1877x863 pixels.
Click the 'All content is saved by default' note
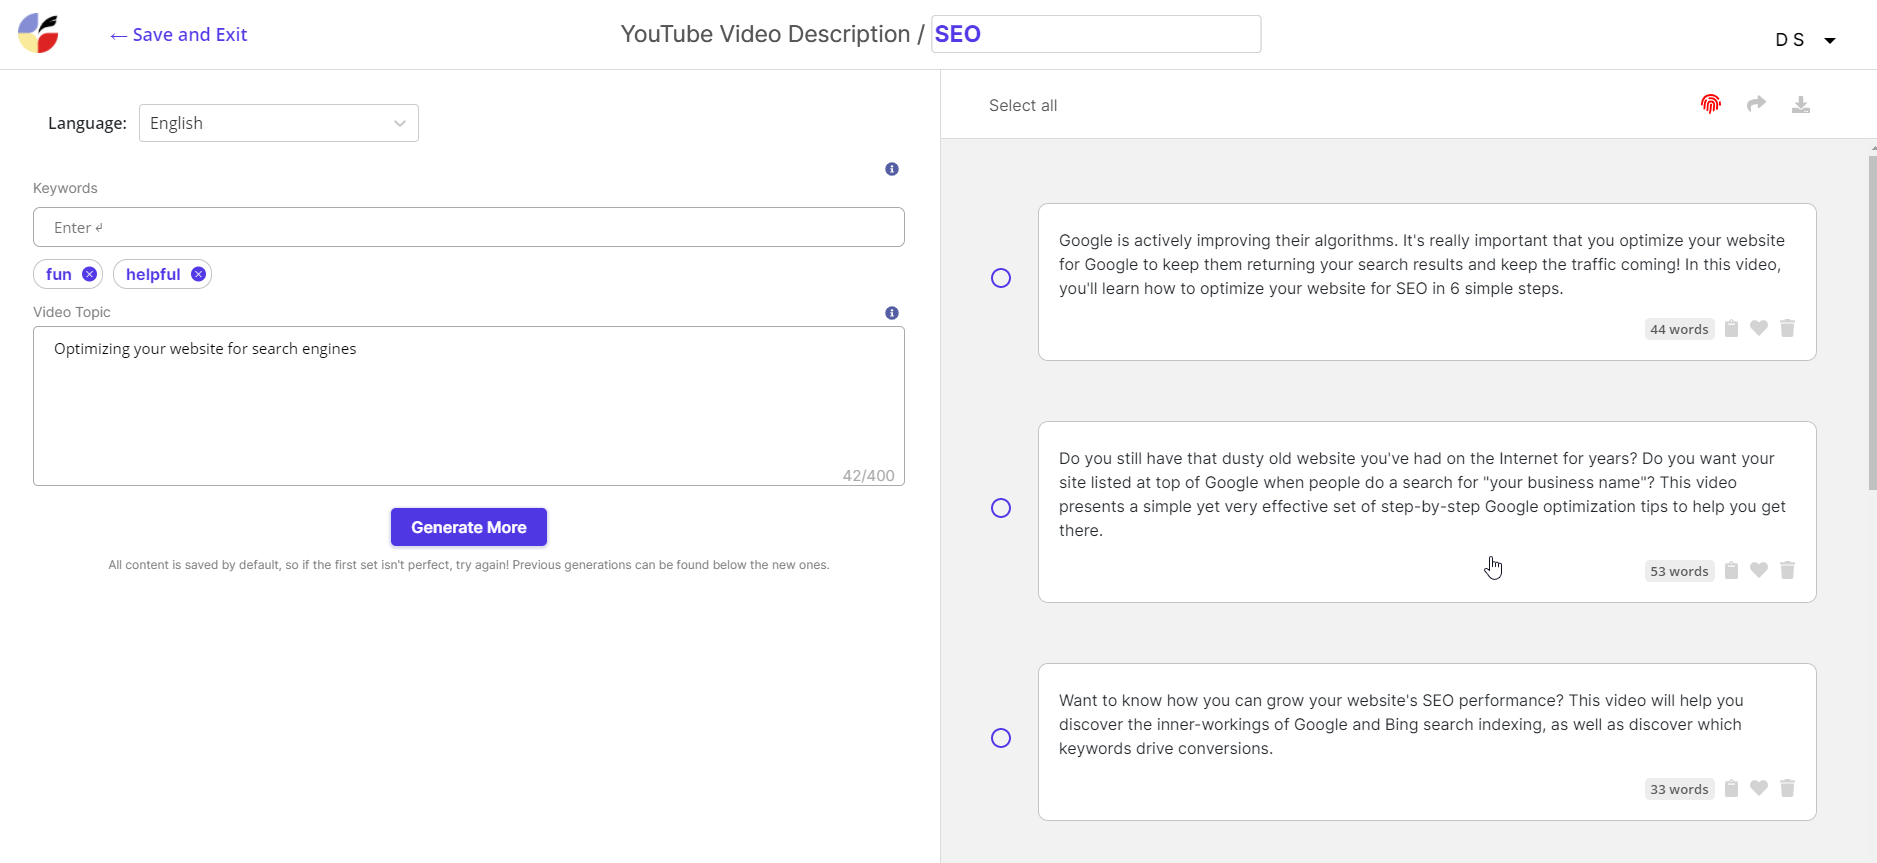469,565
